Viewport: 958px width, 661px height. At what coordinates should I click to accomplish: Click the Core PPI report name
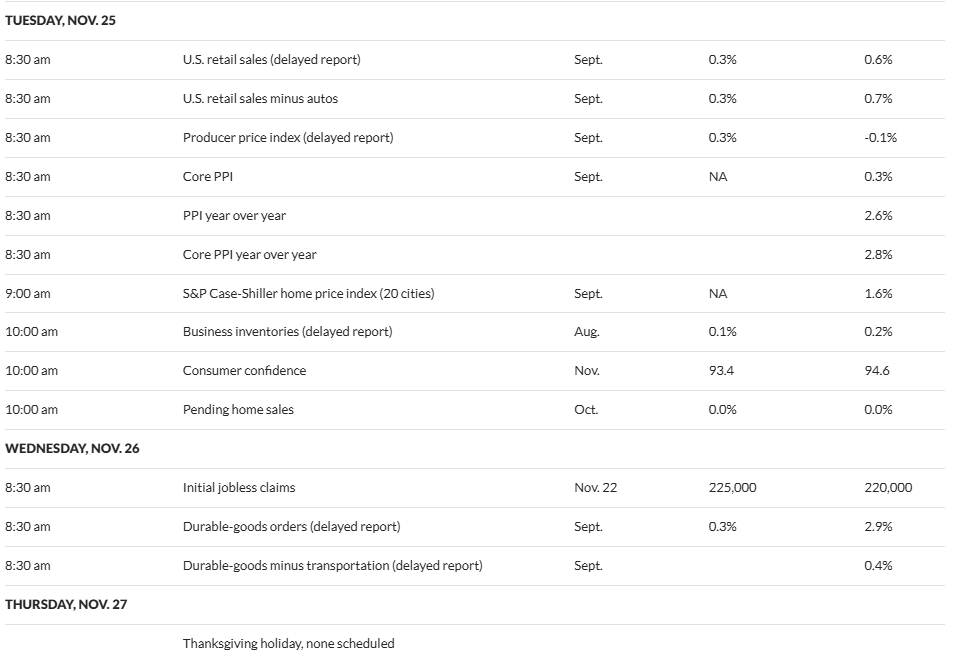coord(206,177)
